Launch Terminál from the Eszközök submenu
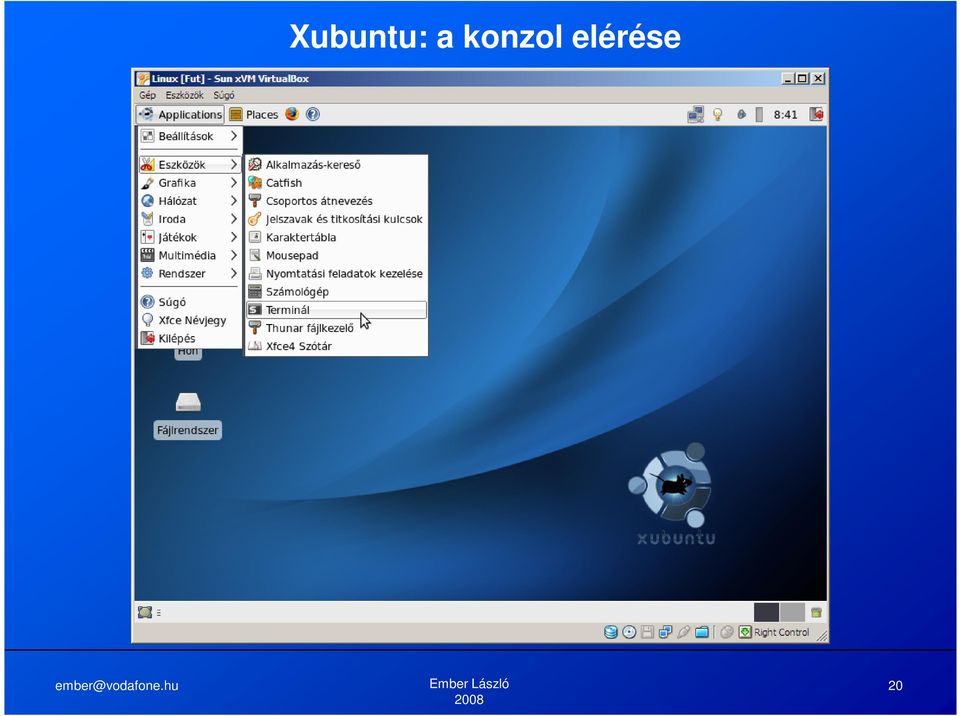This screenshot has height=716, width=960. [x=336, y=310]
